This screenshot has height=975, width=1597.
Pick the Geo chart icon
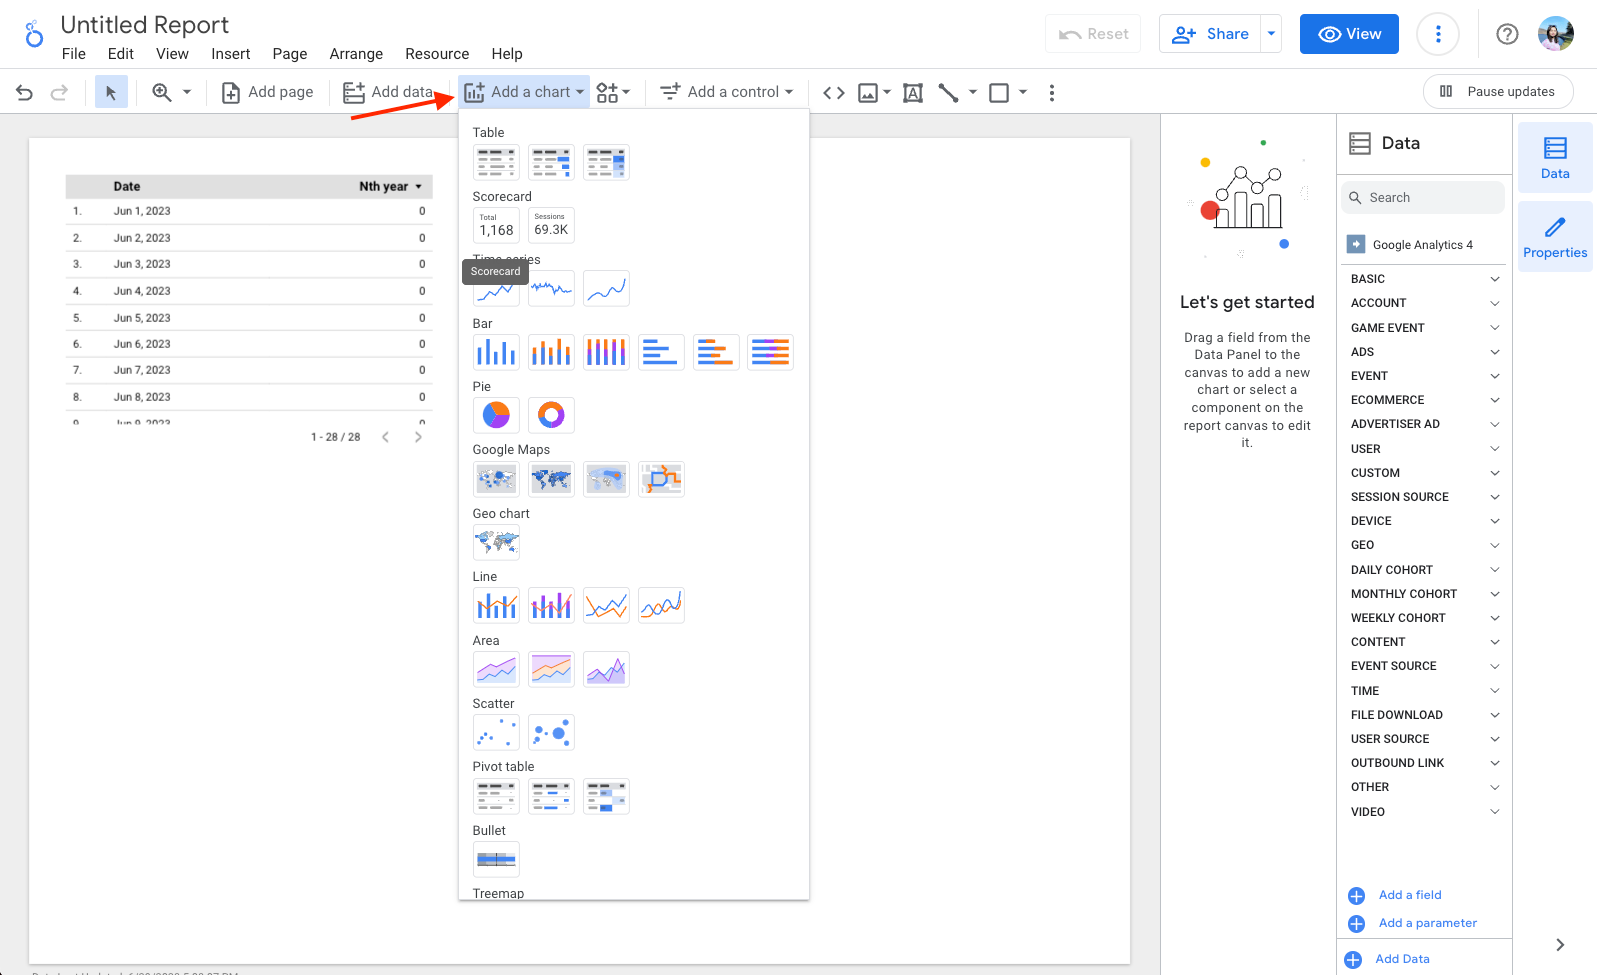[x=496, y=542]
